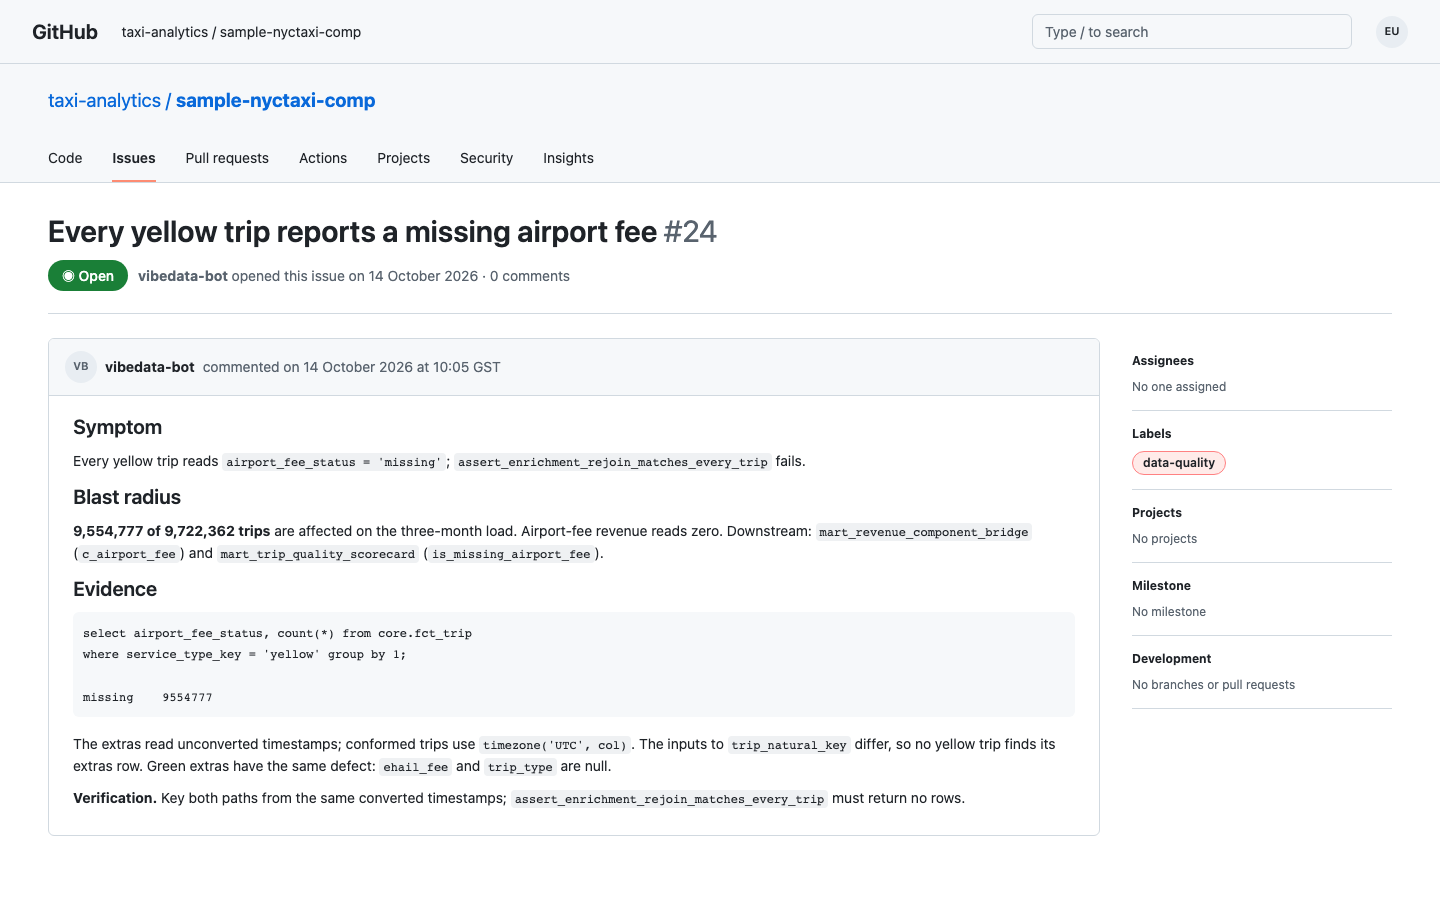This screenshot has height=900, width=1440.
Task: Click the VB avatar of vibedata-bot
Action: pos(81,367)
